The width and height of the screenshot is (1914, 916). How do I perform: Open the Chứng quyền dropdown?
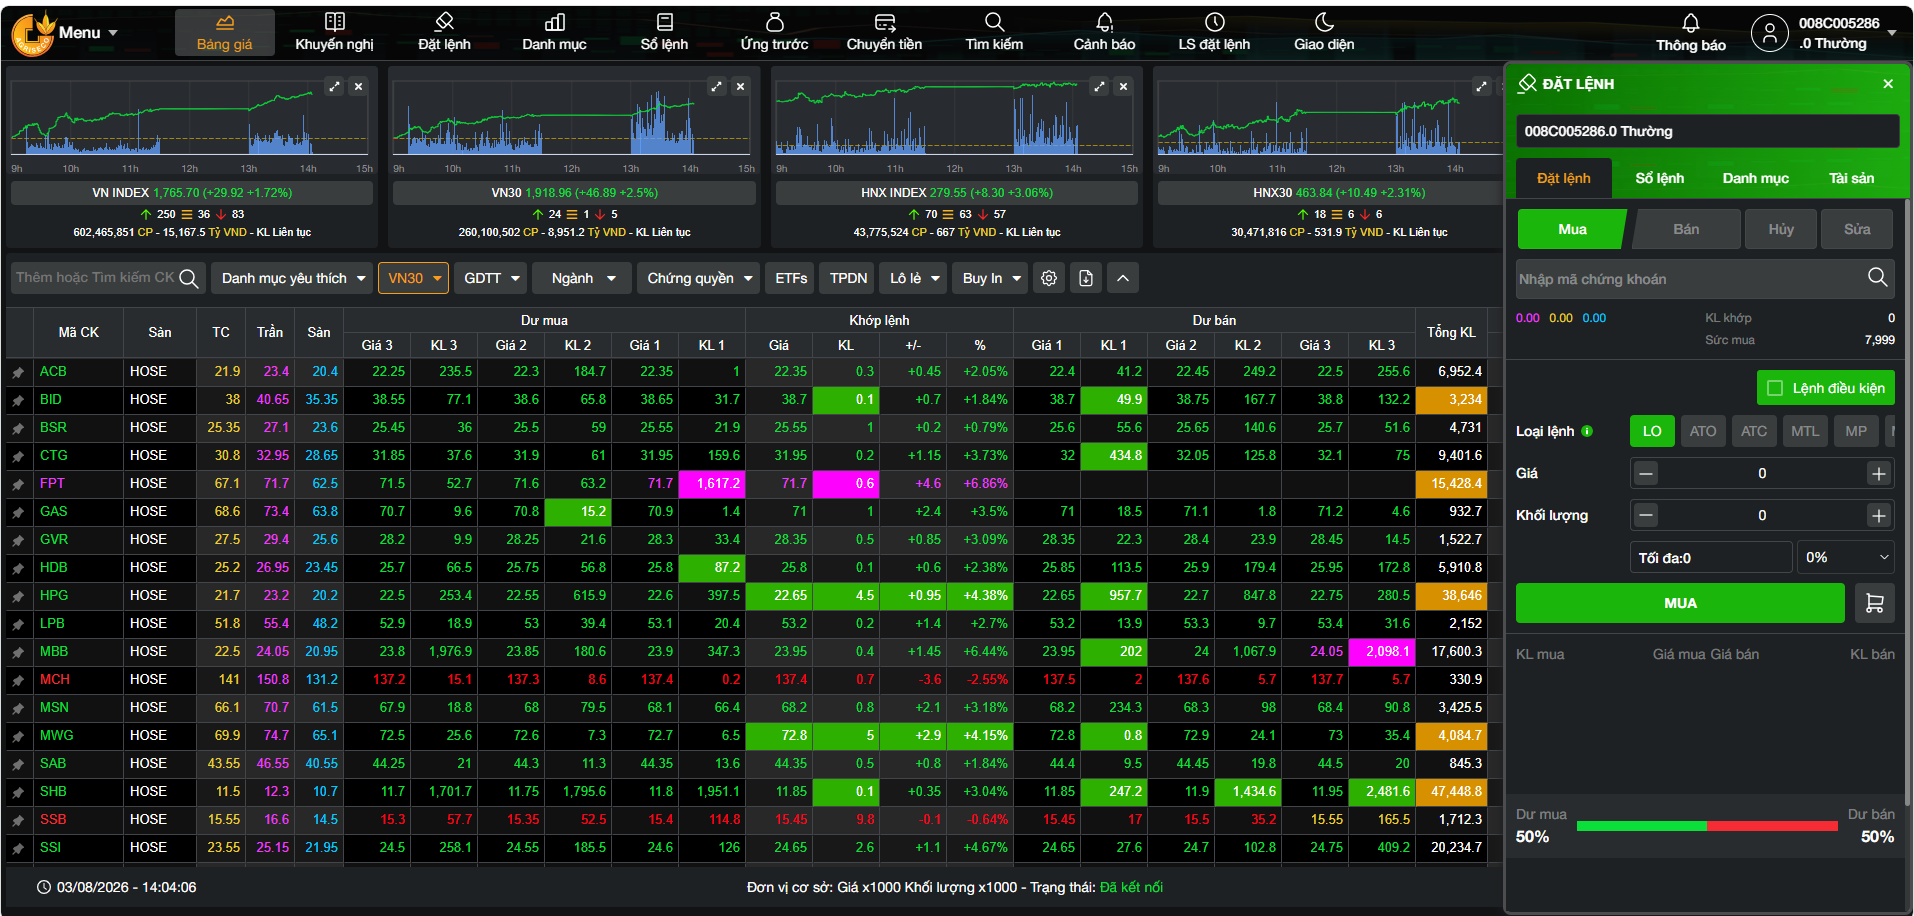pos(699,278)
